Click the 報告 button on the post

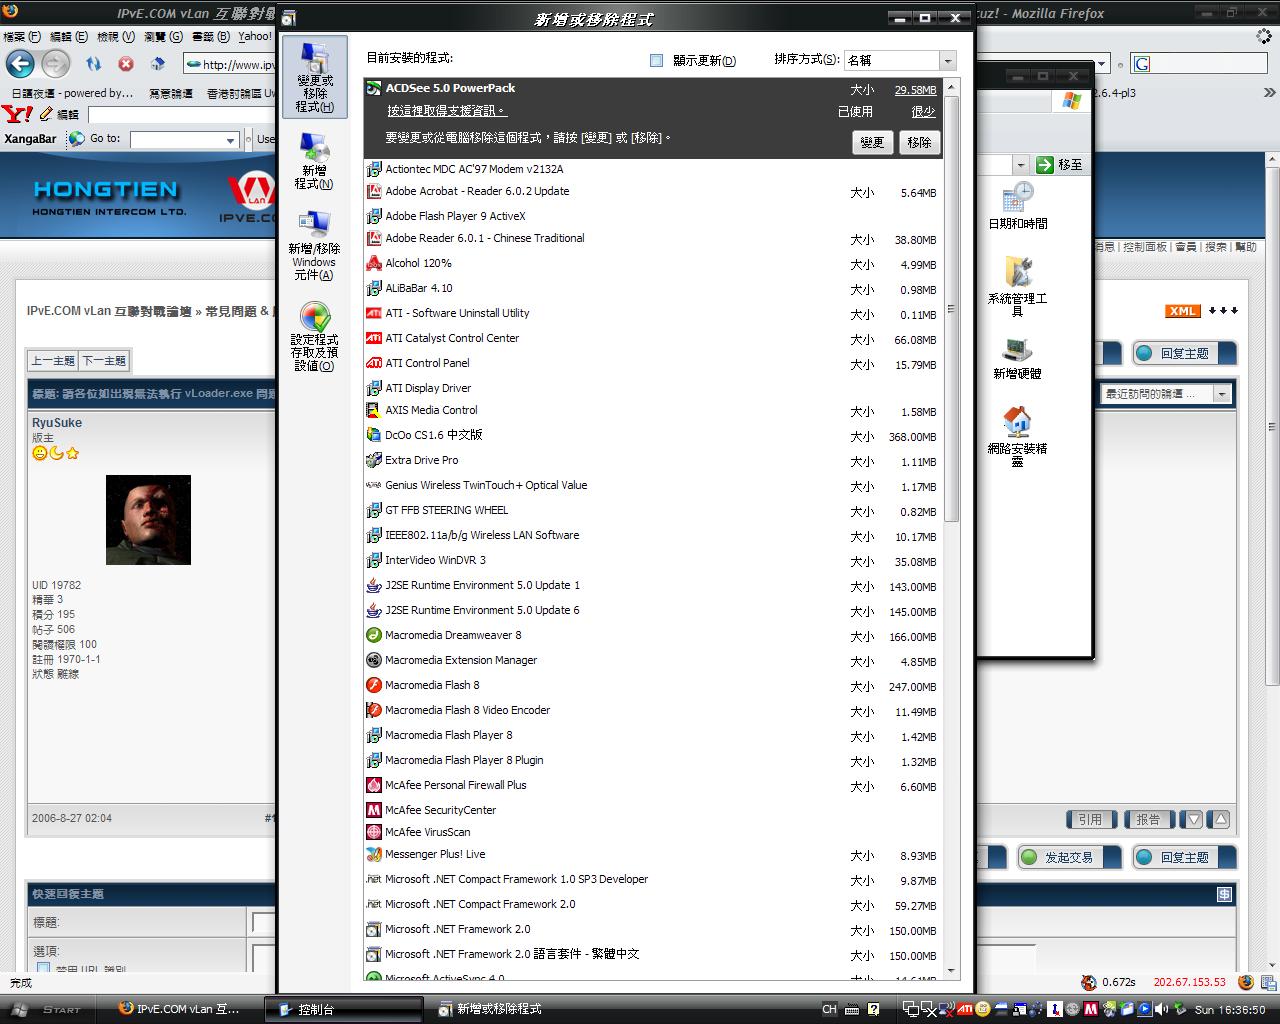tap(1149, 820)
